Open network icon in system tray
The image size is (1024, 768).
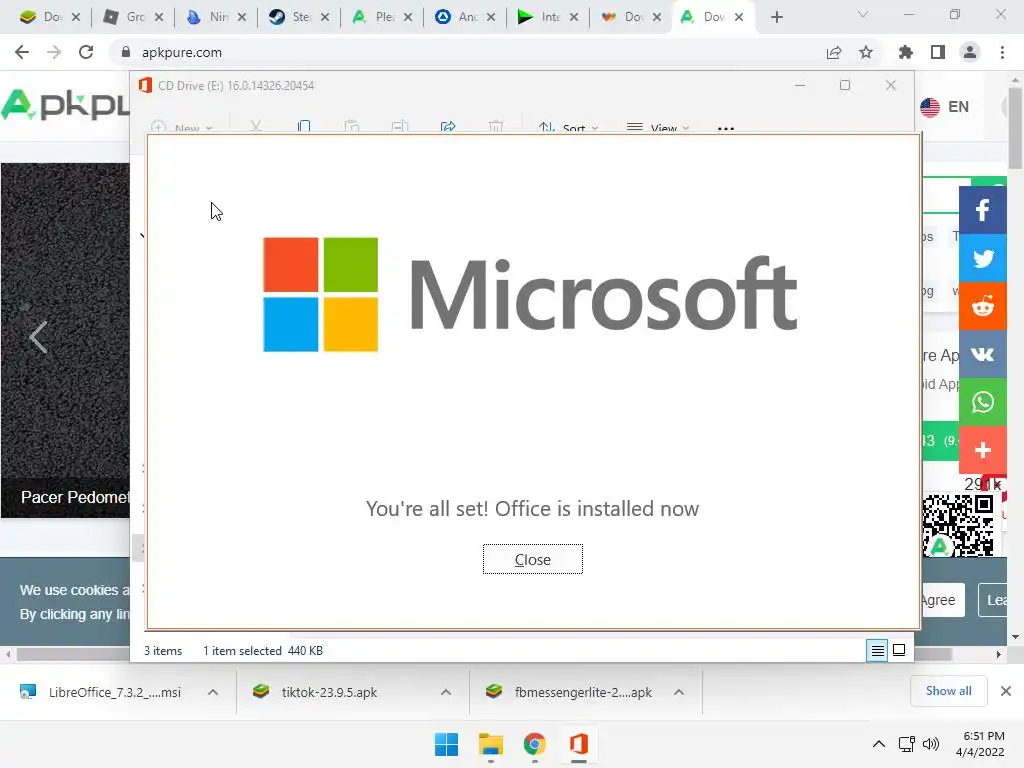click(x=906, y=744)
